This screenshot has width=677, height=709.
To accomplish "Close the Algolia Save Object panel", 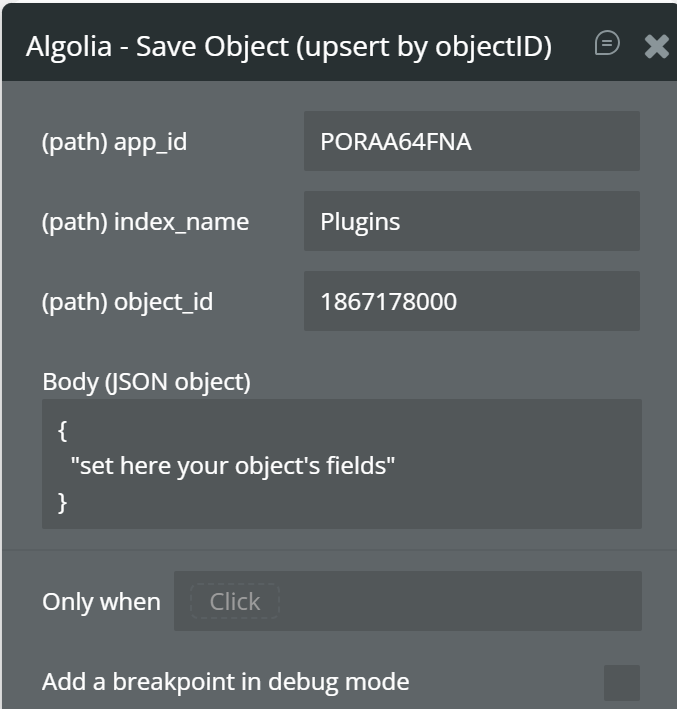I will tap(656, 46).
